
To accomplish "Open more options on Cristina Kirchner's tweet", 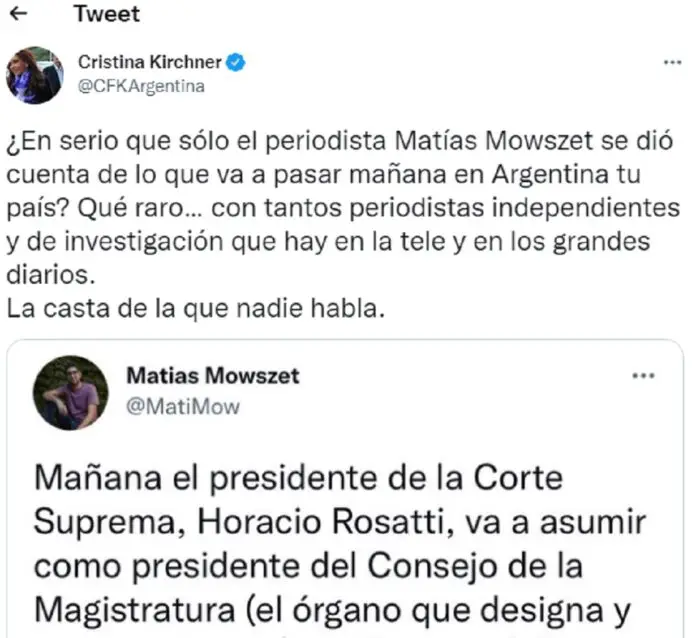I will point(671,62).
